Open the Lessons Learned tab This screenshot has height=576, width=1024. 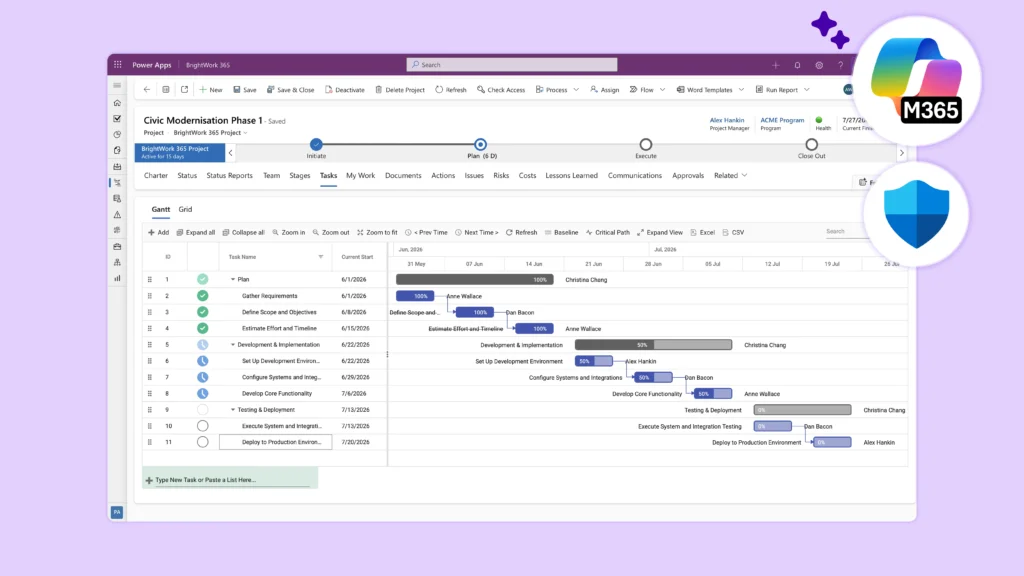571,176
